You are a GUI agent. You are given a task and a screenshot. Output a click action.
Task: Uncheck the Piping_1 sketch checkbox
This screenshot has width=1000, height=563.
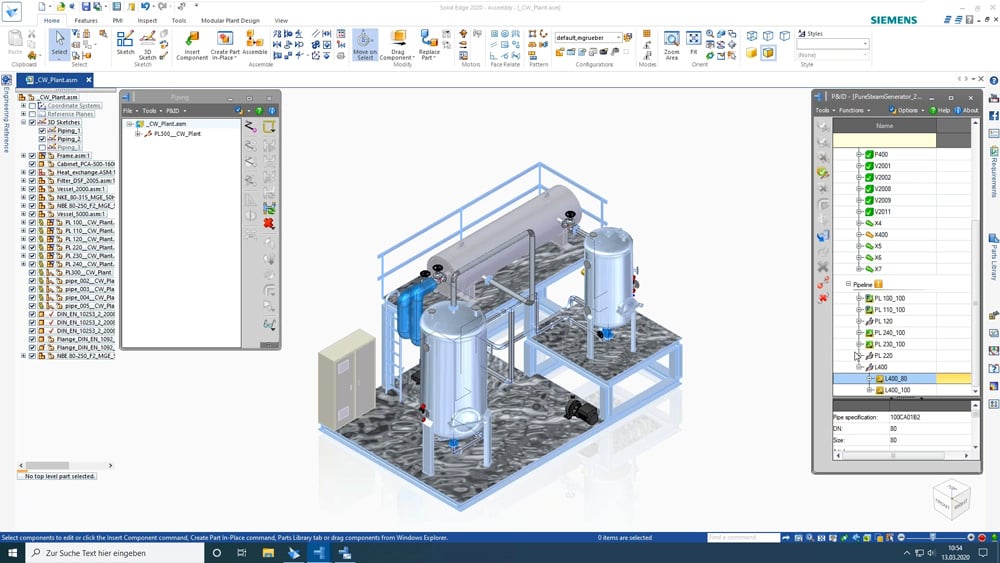[42, 131]
